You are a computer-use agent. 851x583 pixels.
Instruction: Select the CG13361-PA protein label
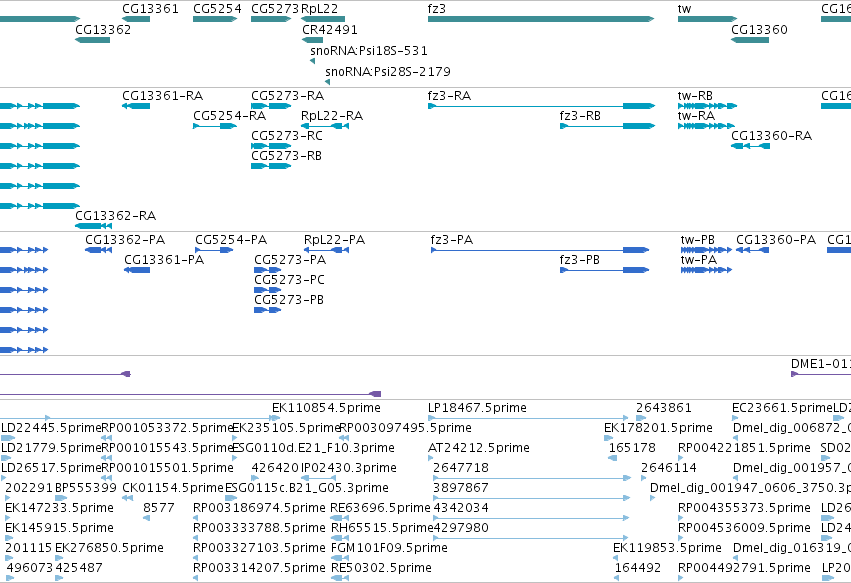tap(164, 259)
